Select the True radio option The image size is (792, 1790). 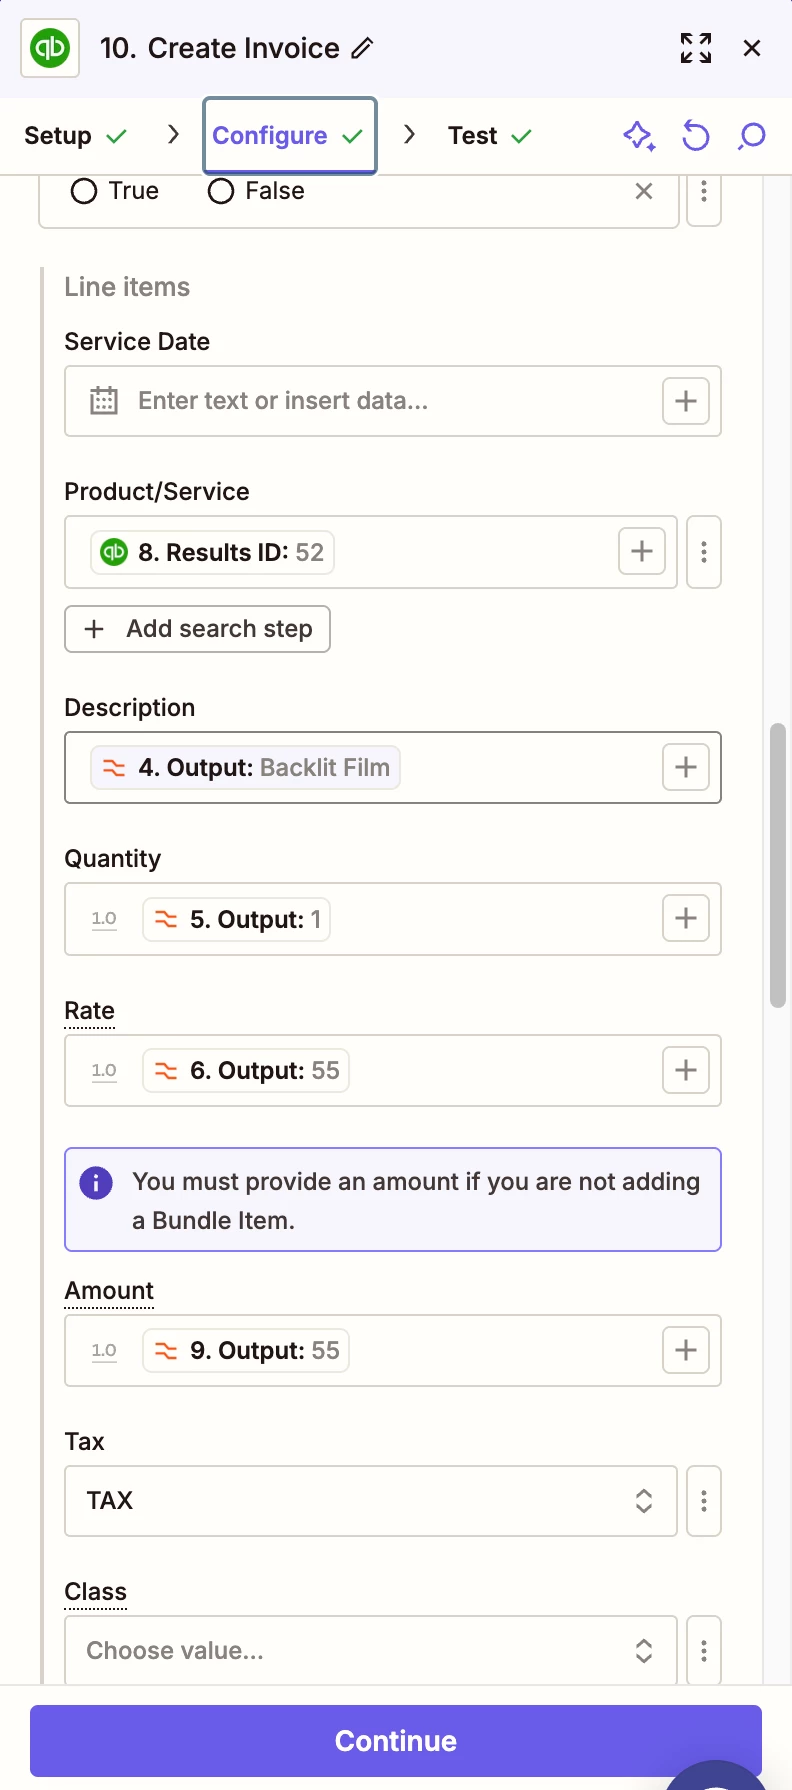pyautogui.click(x=84, y=191)
